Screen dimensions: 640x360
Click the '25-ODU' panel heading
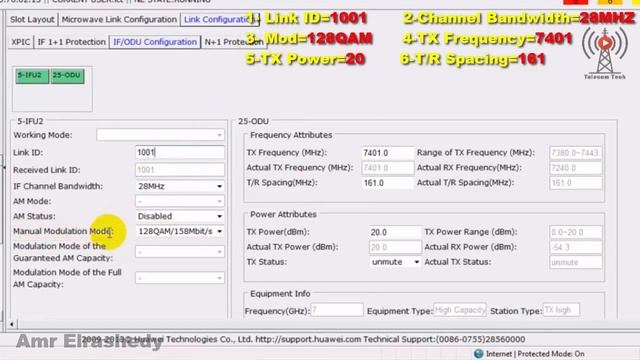253,121
